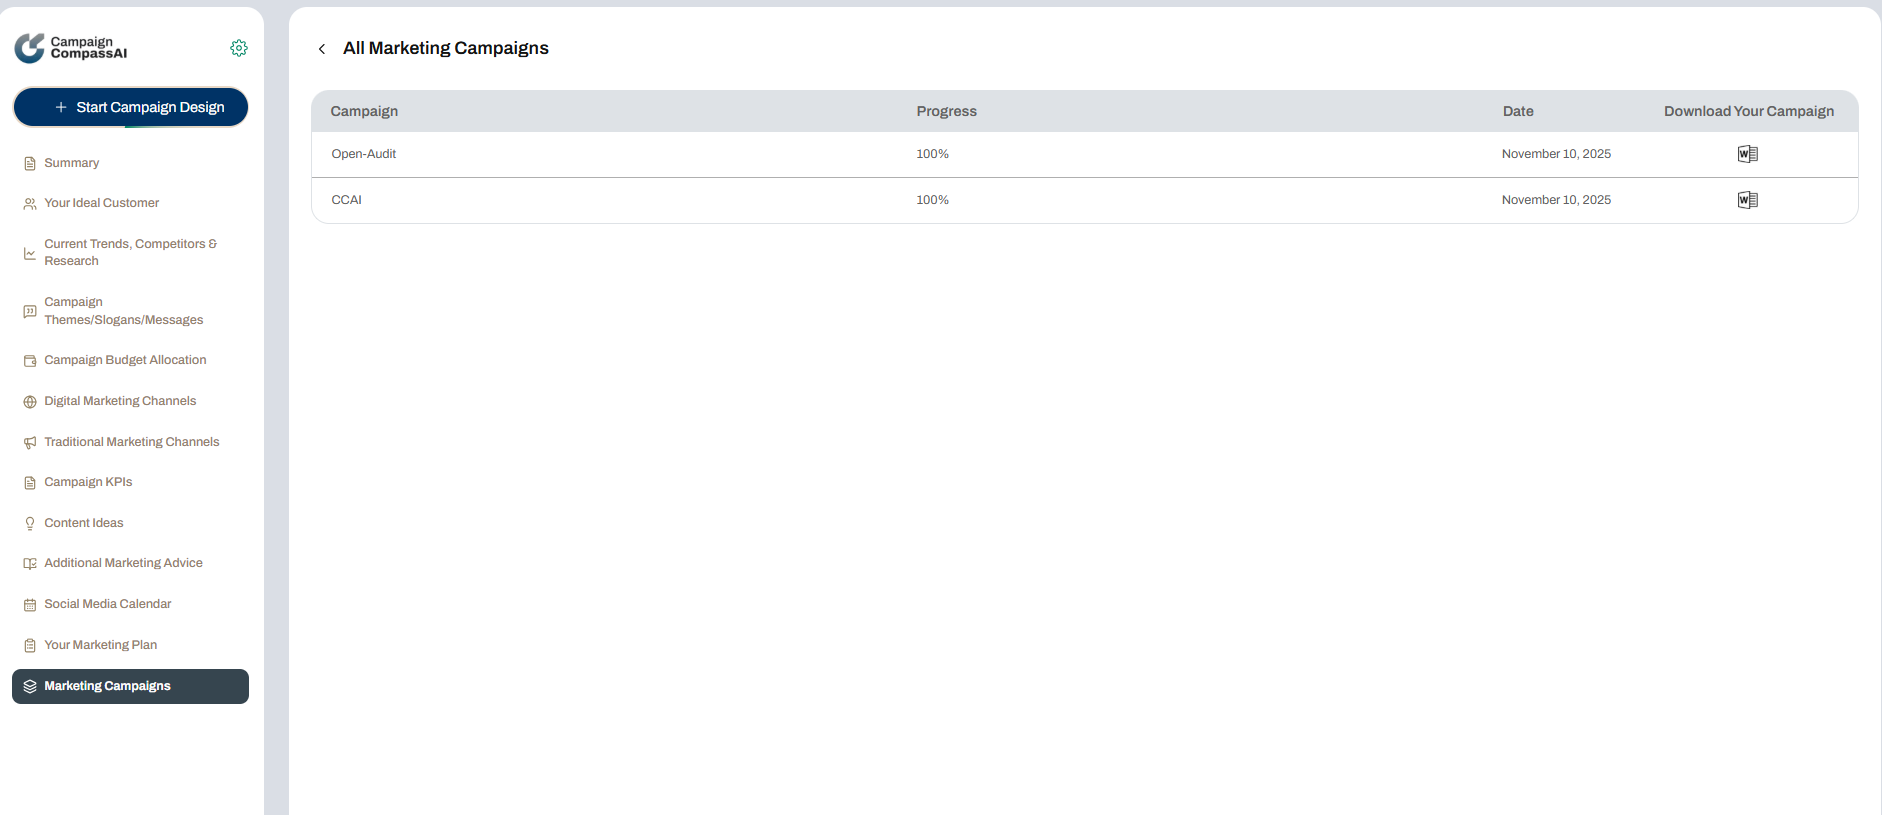
Task: Open the Summary section
Action: click(x=71, y=163)
